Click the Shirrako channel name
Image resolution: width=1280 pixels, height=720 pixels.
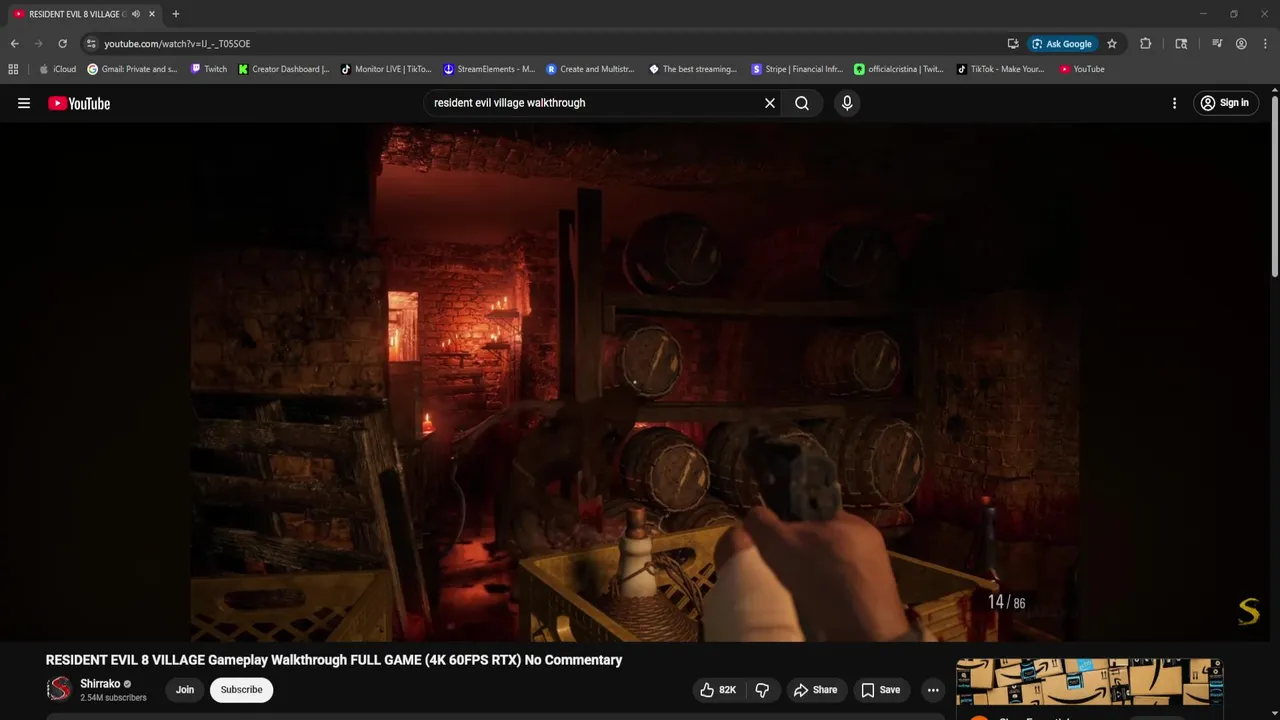100,684
